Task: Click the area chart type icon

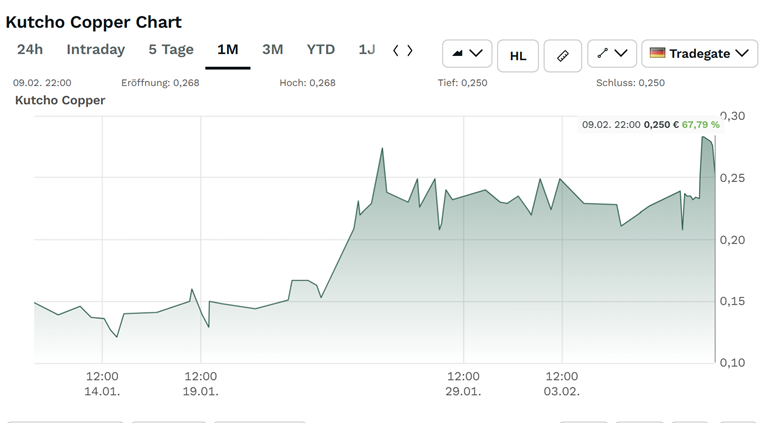Action: pyautogui.click(x=459, y=54)
